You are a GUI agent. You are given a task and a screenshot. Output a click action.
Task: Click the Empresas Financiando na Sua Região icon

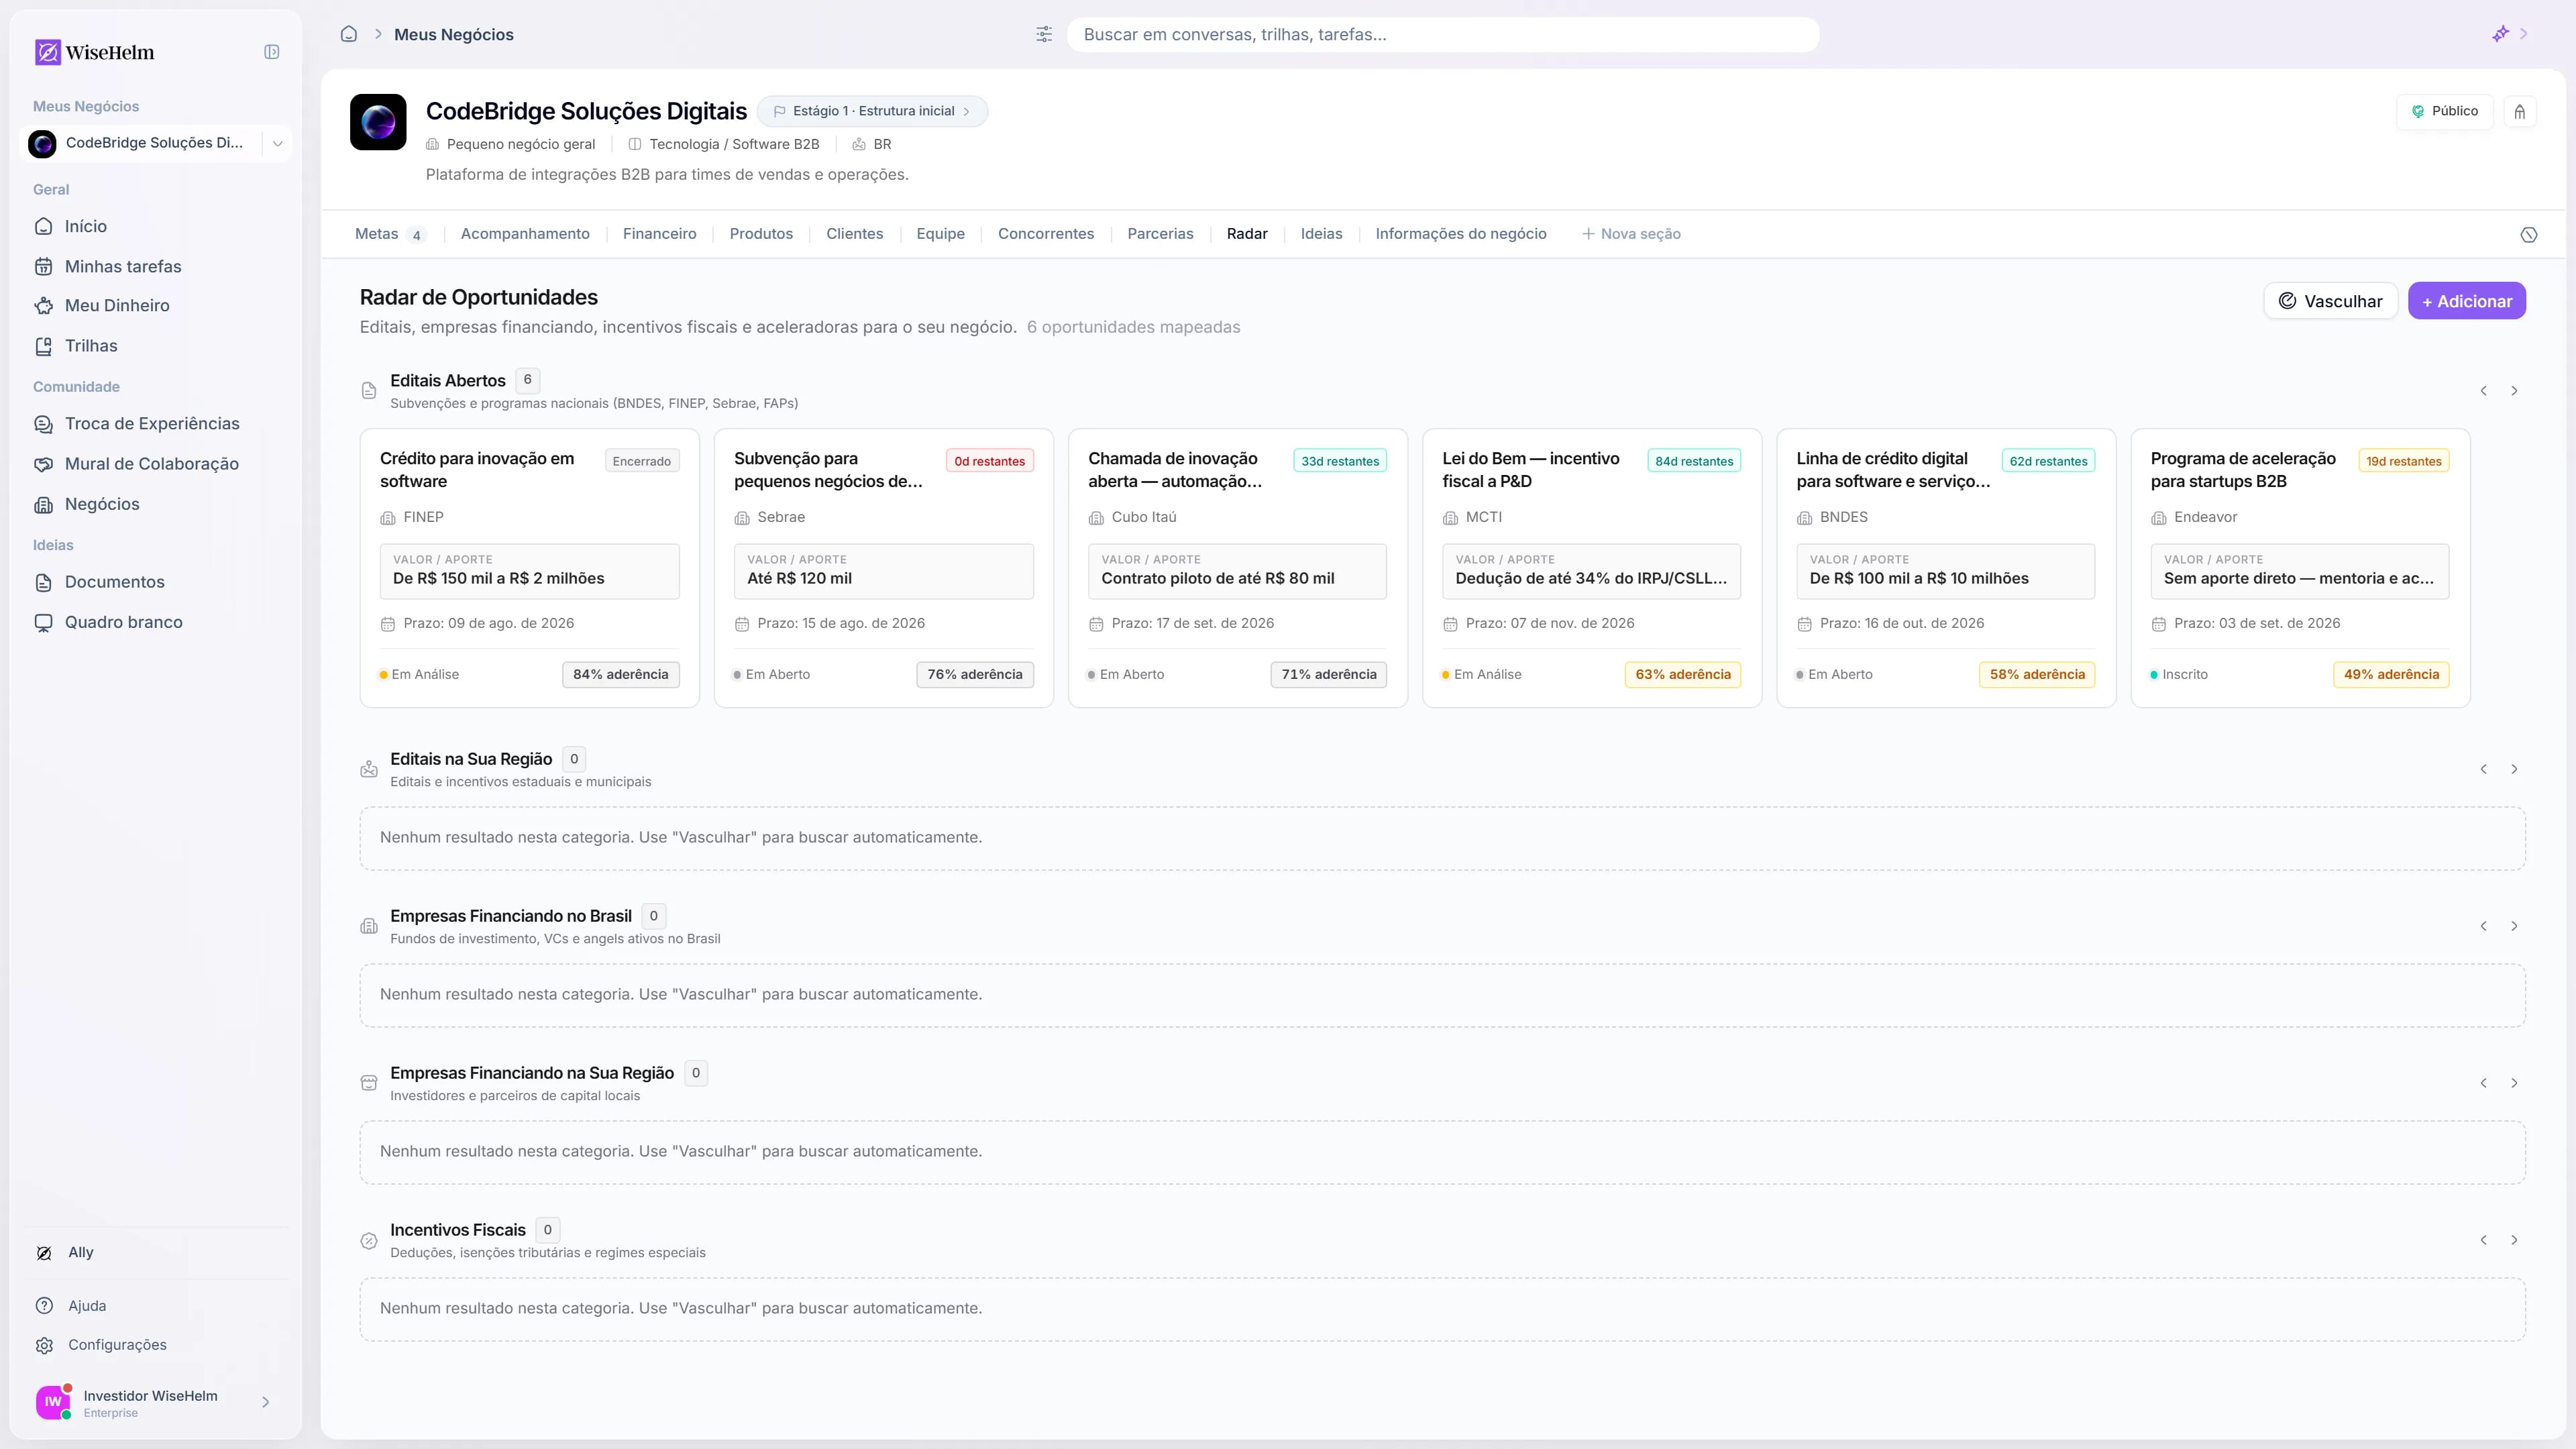coord(369,1083)
